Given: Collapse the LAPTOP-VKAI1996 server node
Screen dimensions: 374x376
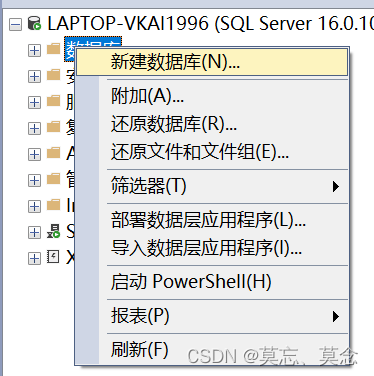Looking at the screenshot, I should pos(15,25).
